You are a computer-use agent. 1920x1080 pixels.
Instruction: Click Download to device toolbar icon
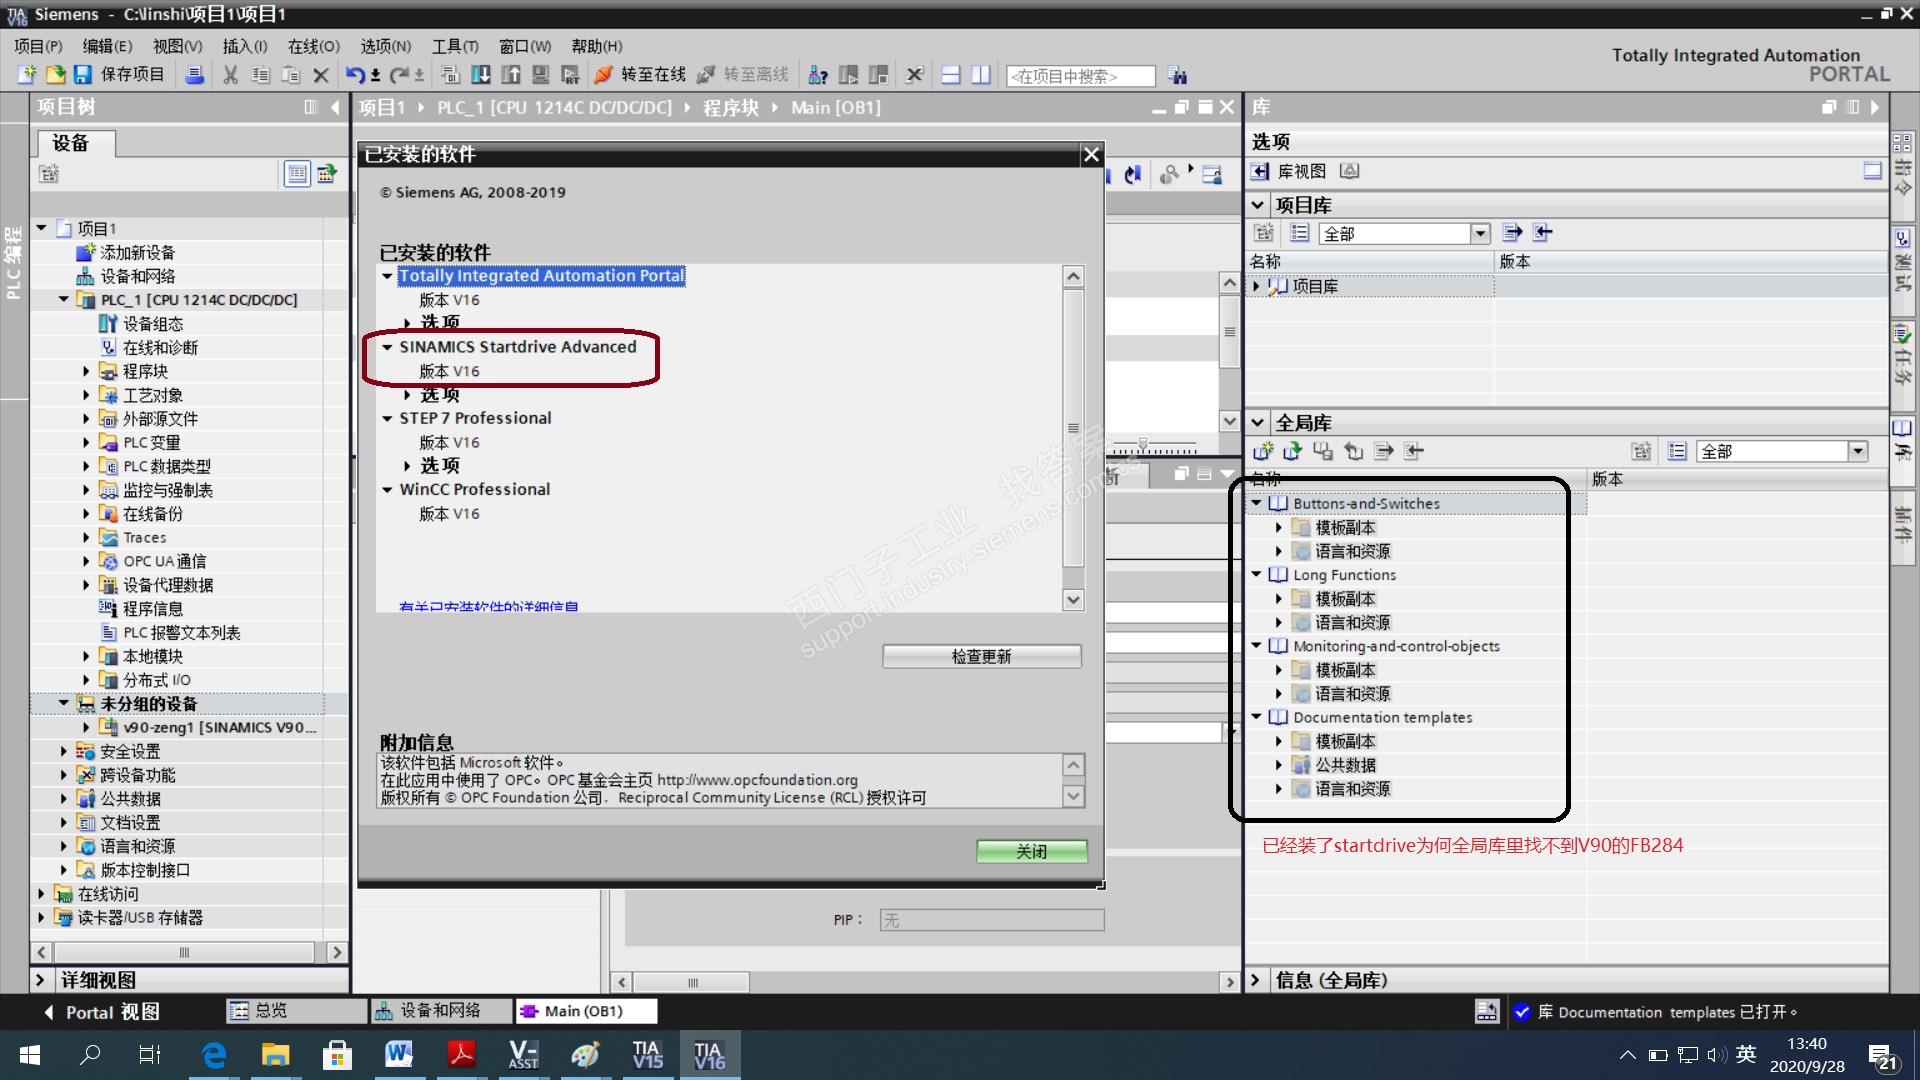point(481,75)
